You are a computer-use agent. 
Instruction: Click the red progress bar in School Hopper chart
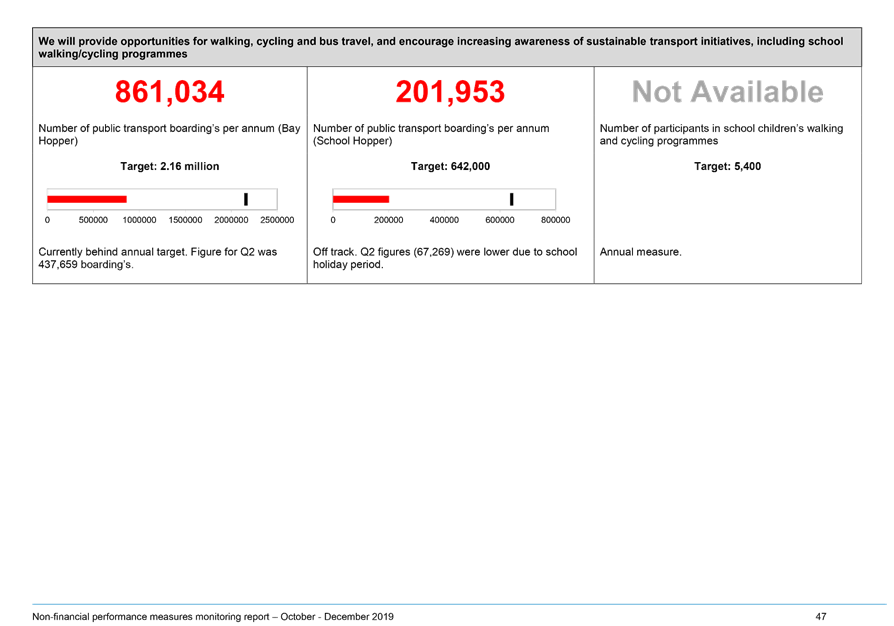click(361, 199)
